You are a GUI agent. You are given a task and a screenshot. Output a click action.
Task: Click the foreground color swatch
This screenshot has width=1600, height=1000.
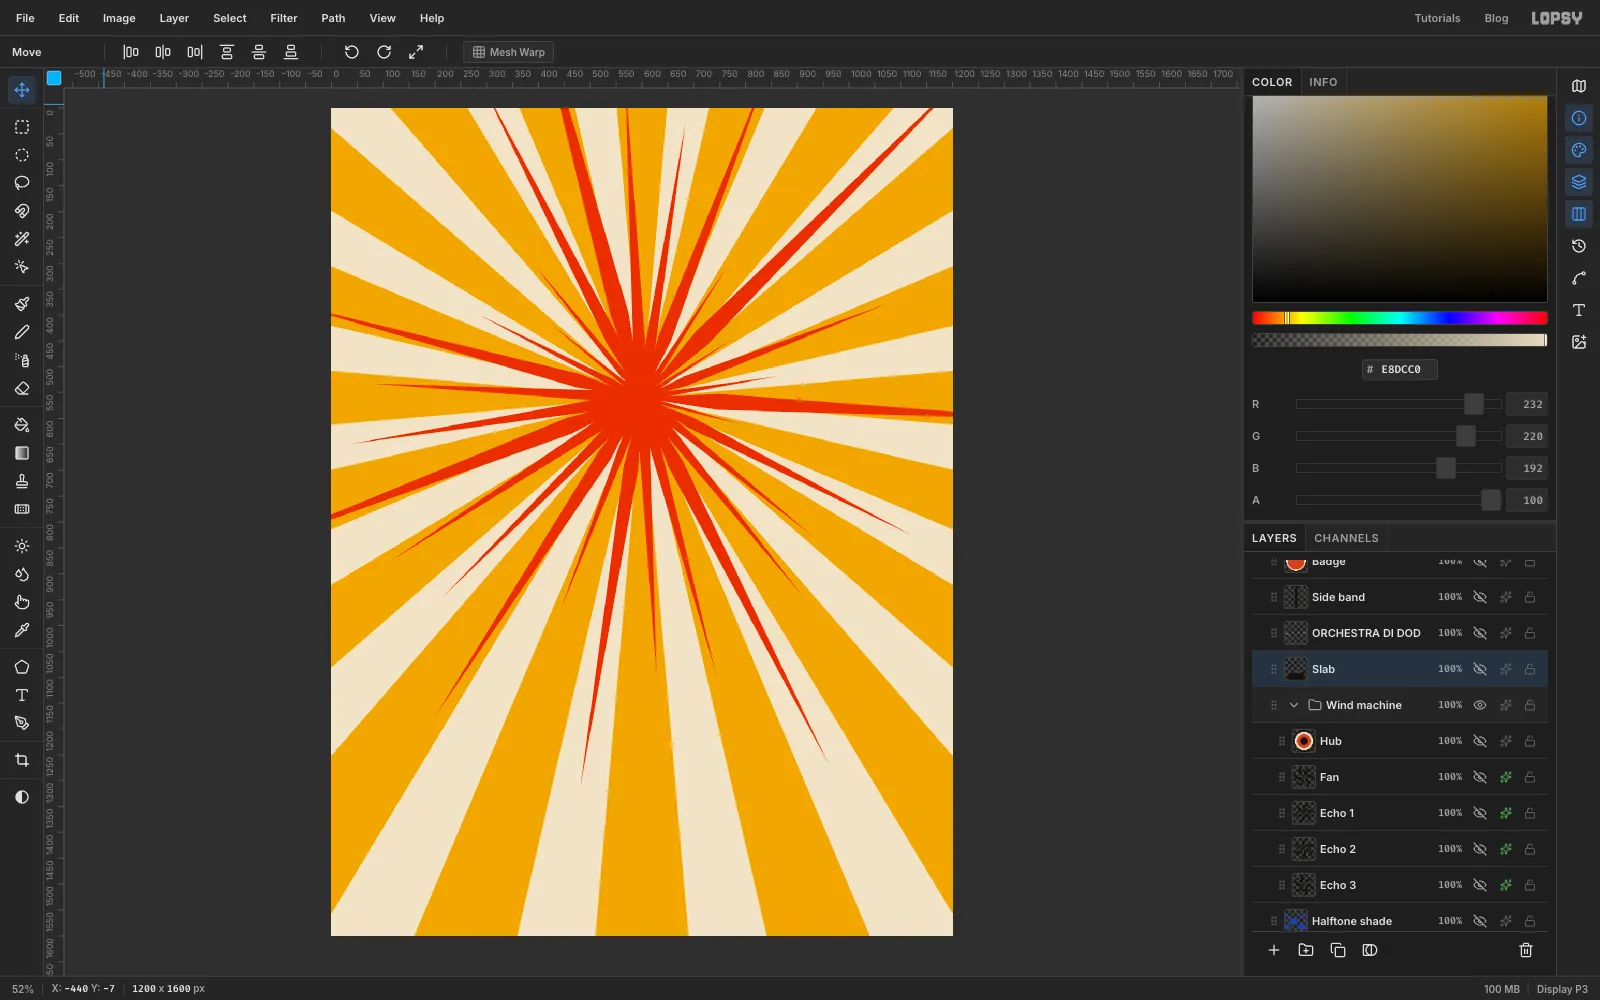pos(54,77)
